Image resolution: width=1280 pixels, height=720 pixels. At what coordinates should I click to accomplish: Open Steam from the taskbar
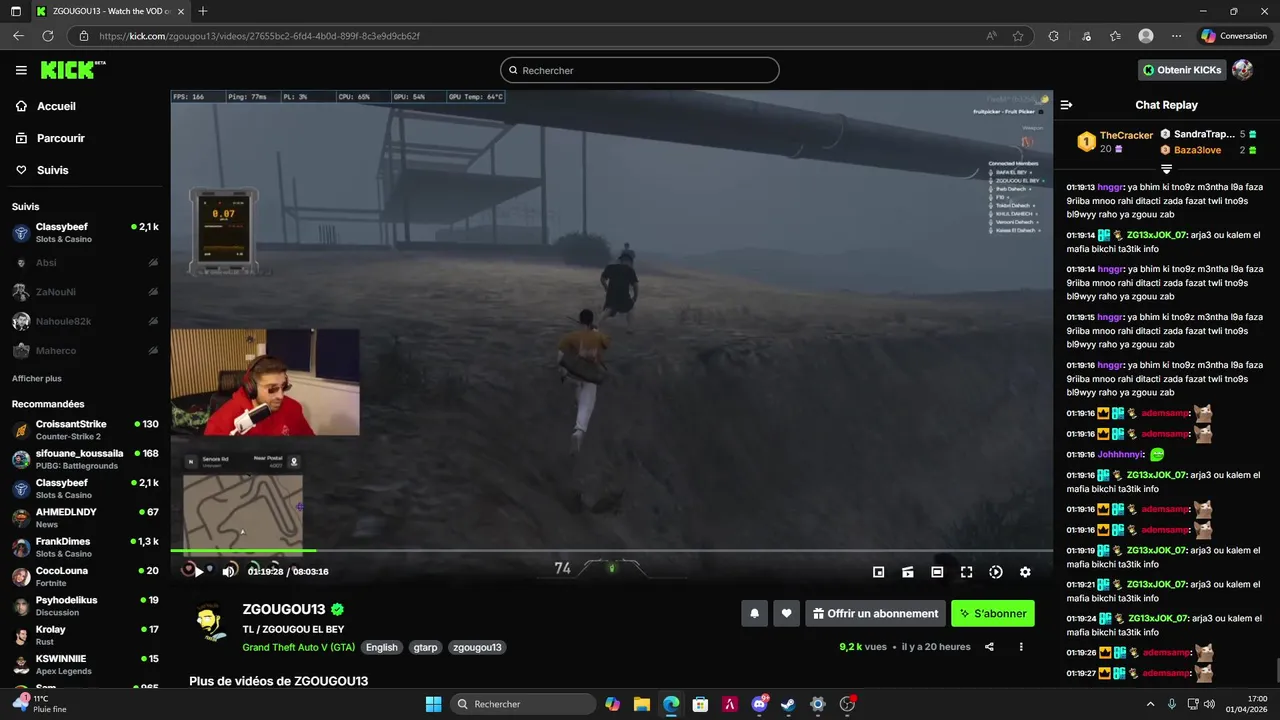[788, 704]
